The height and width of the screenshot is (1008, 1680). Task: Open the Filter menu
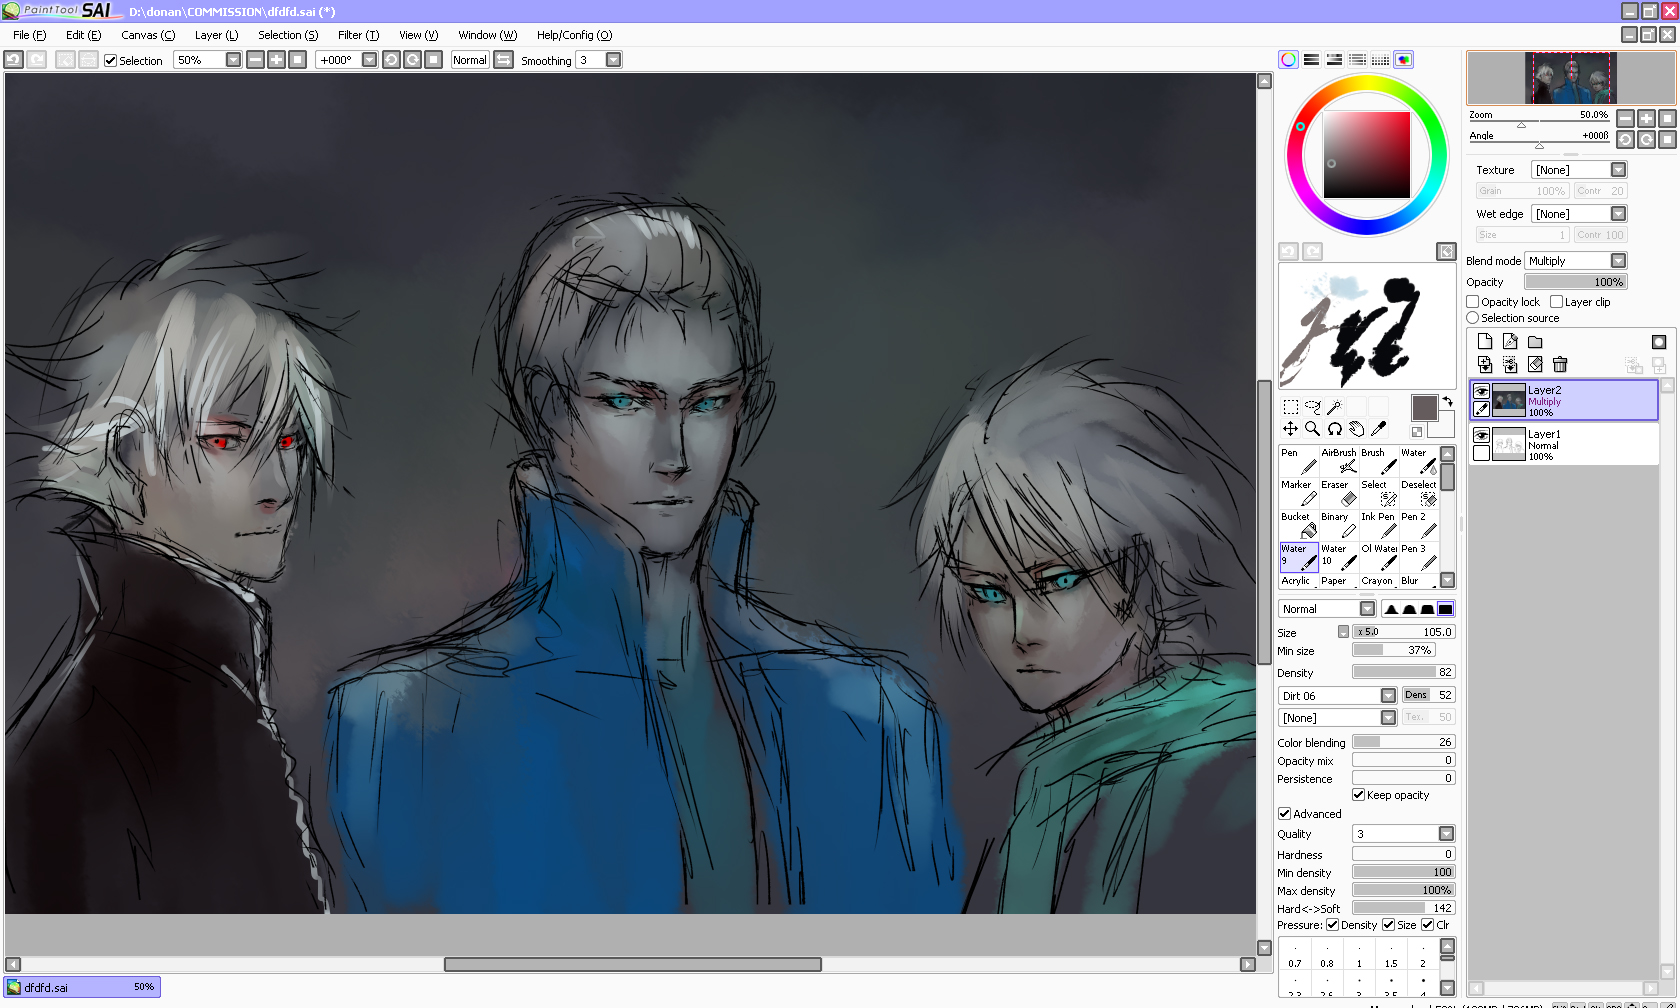coord(358,35)
